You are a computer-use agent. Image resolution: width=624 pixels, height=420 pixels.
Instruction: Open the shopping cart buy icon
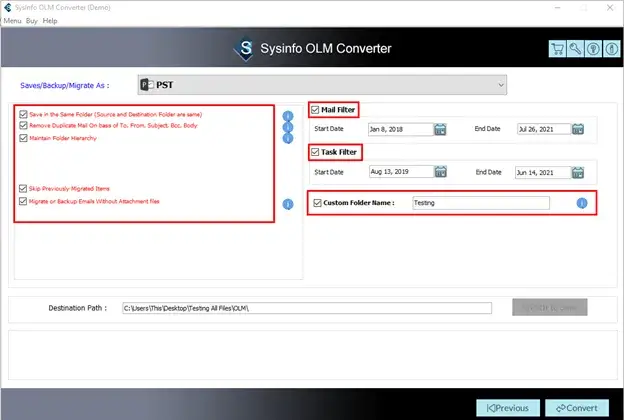coord(557,49)
